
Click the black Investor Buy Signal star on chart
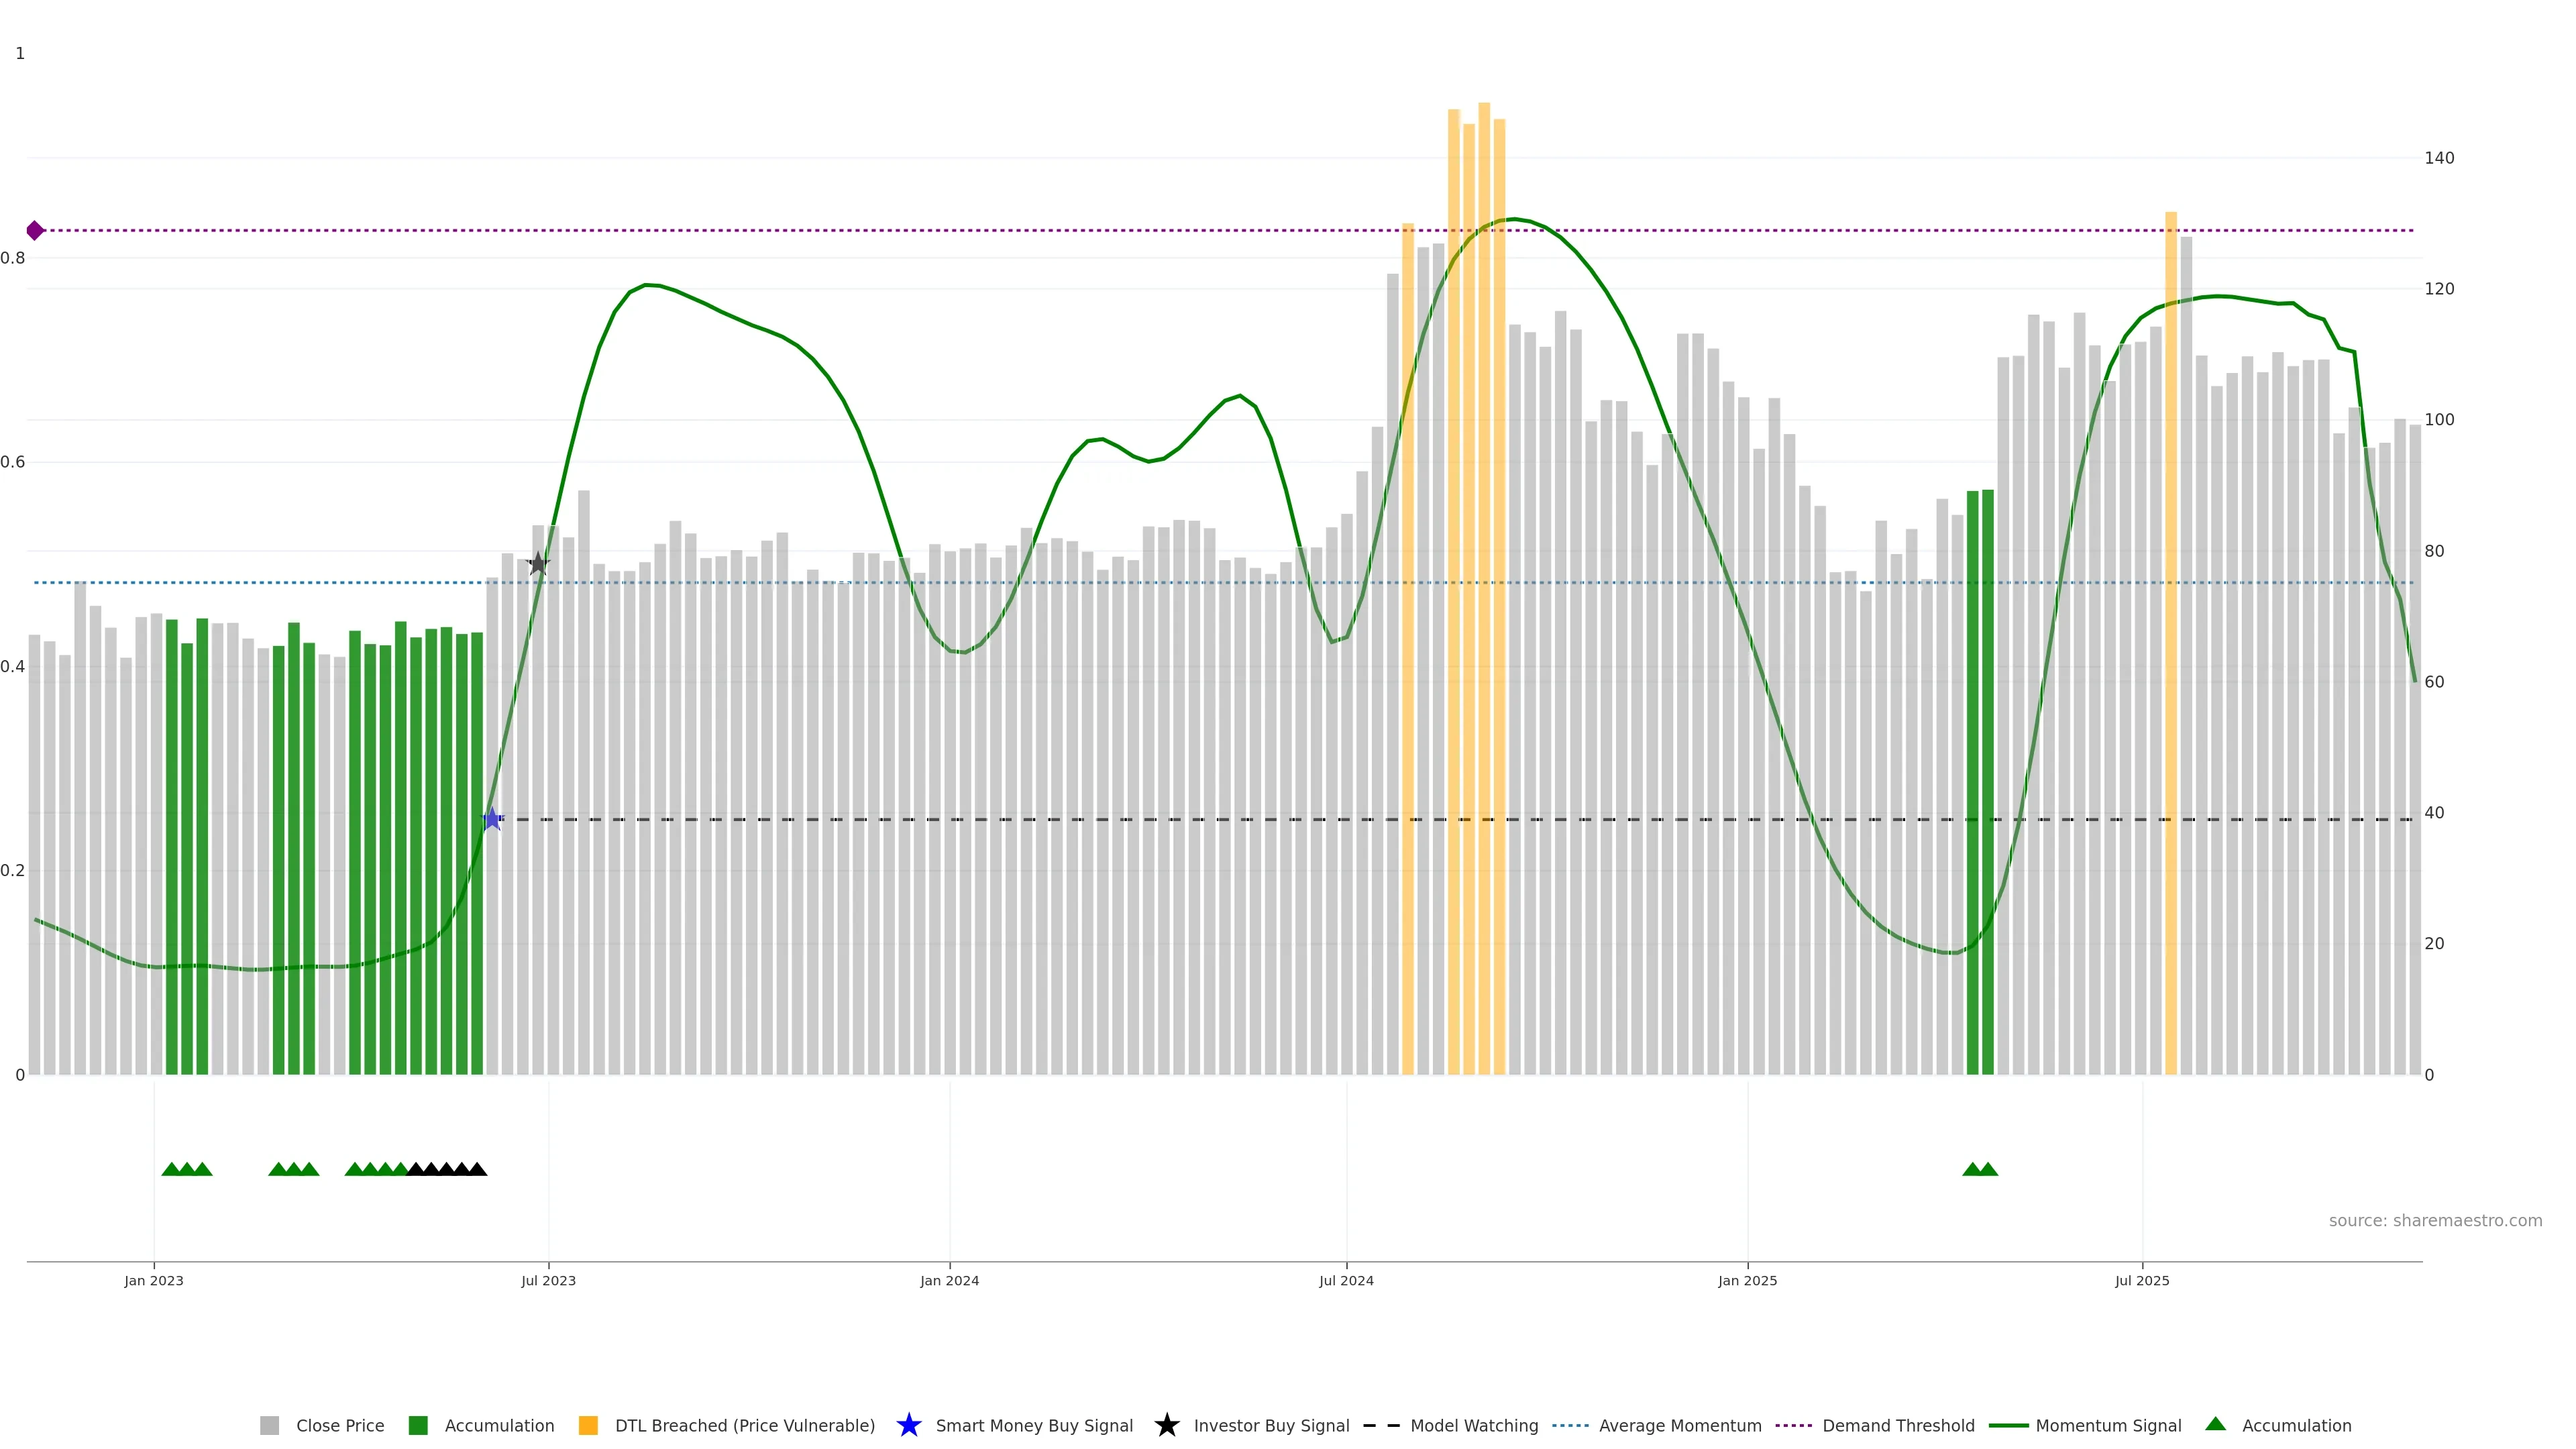click(538, 563)
